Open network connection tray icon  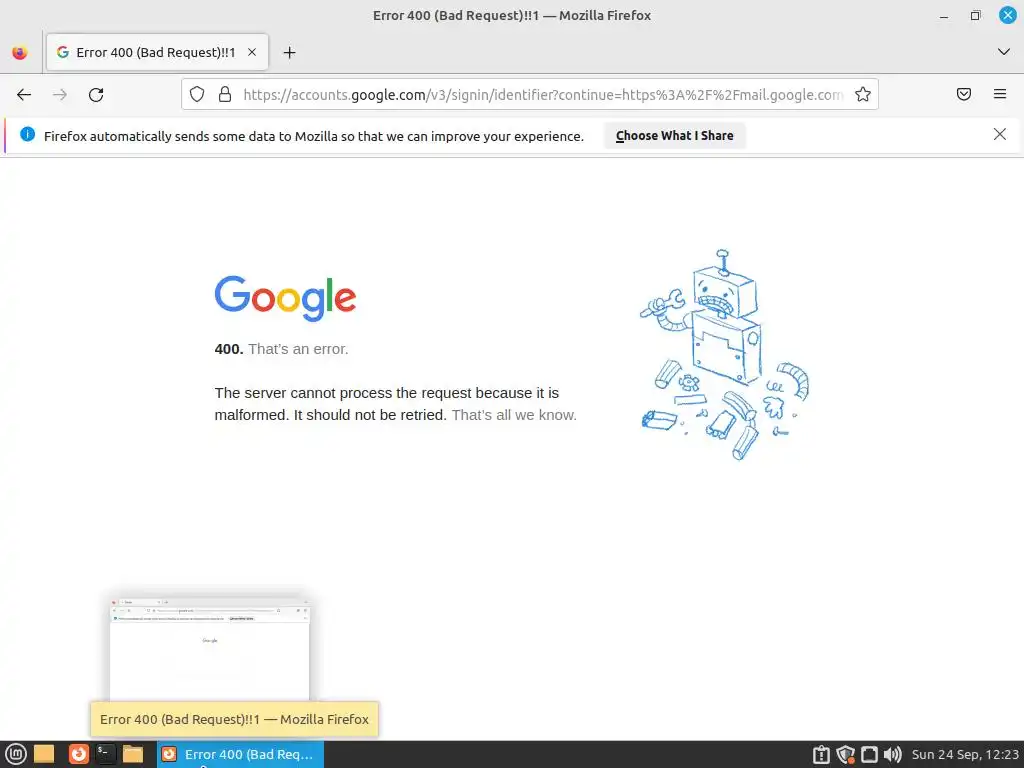869,754
